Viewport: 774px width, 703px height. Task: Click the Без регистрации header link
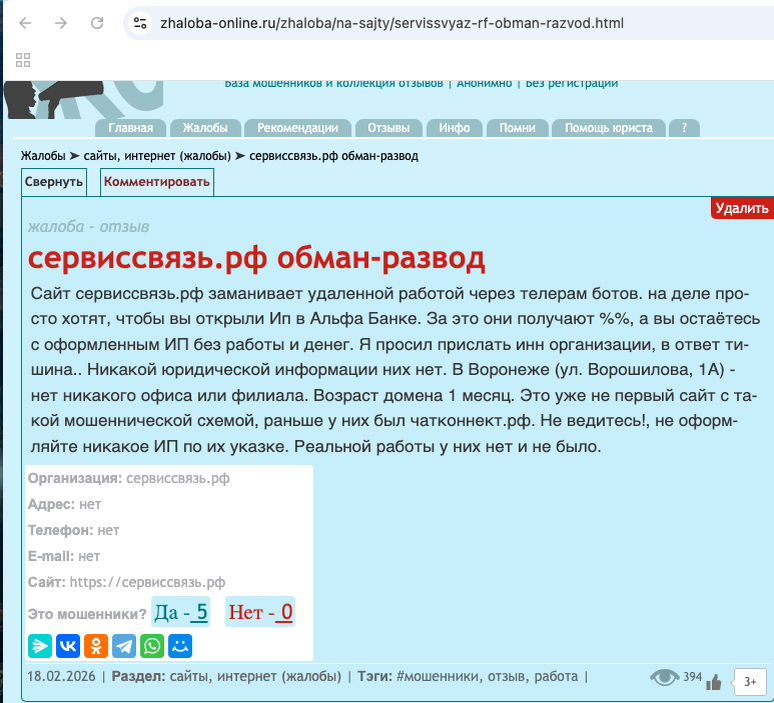pos(572,84)
